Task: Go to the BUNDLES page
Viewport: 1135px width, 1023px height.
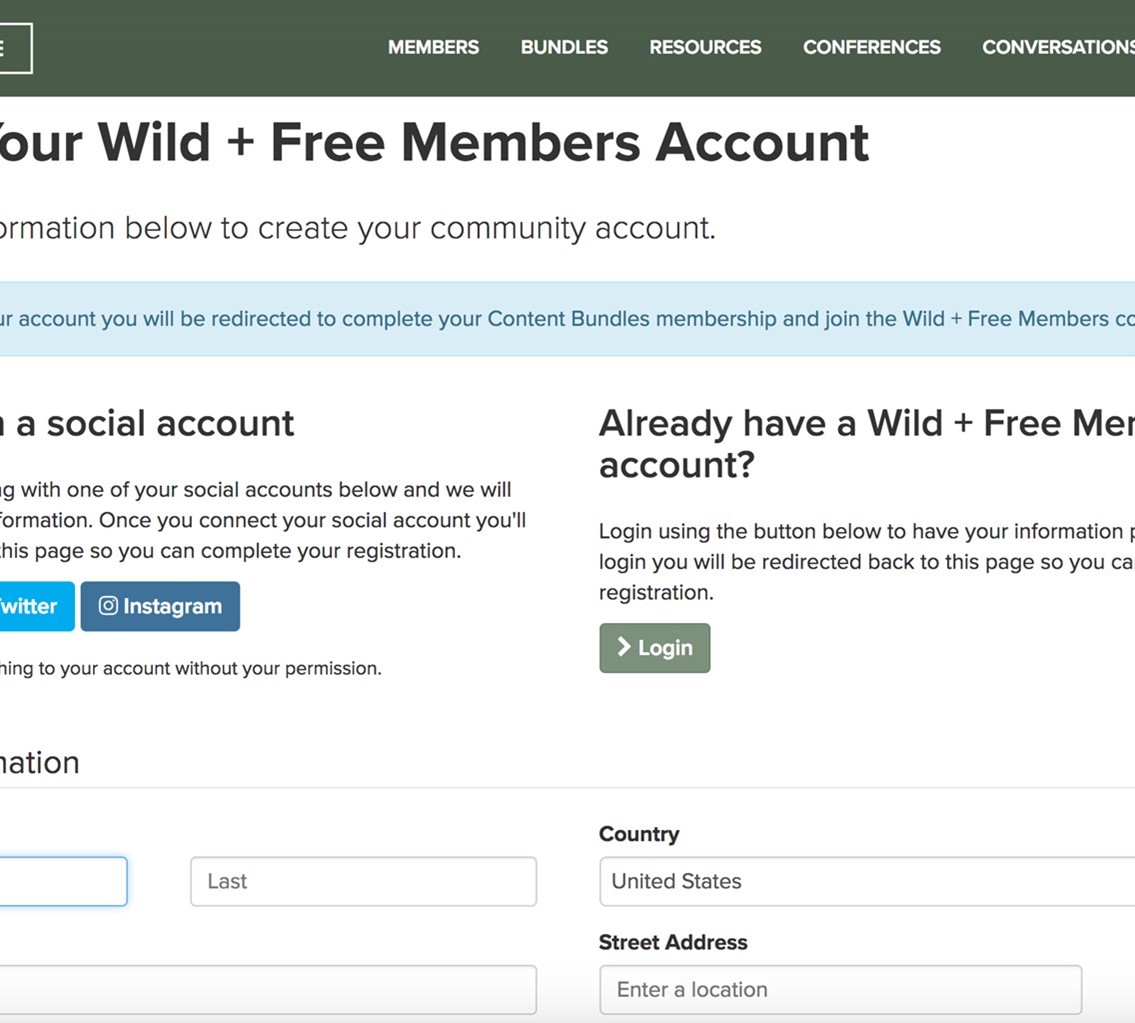Action: tap(564, 47)
